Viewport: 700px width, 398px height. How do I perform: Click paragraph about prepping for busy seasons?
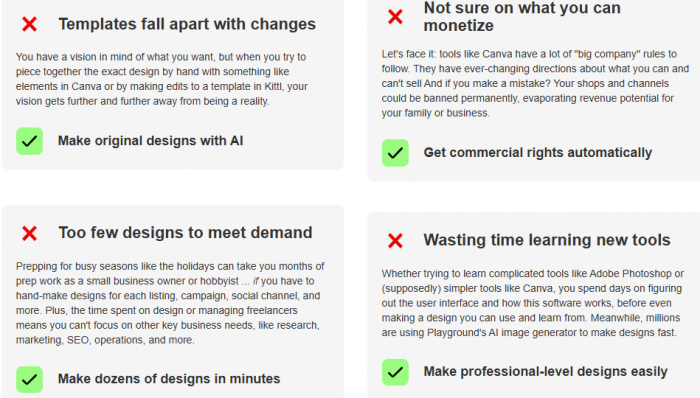tap(170, 303)
